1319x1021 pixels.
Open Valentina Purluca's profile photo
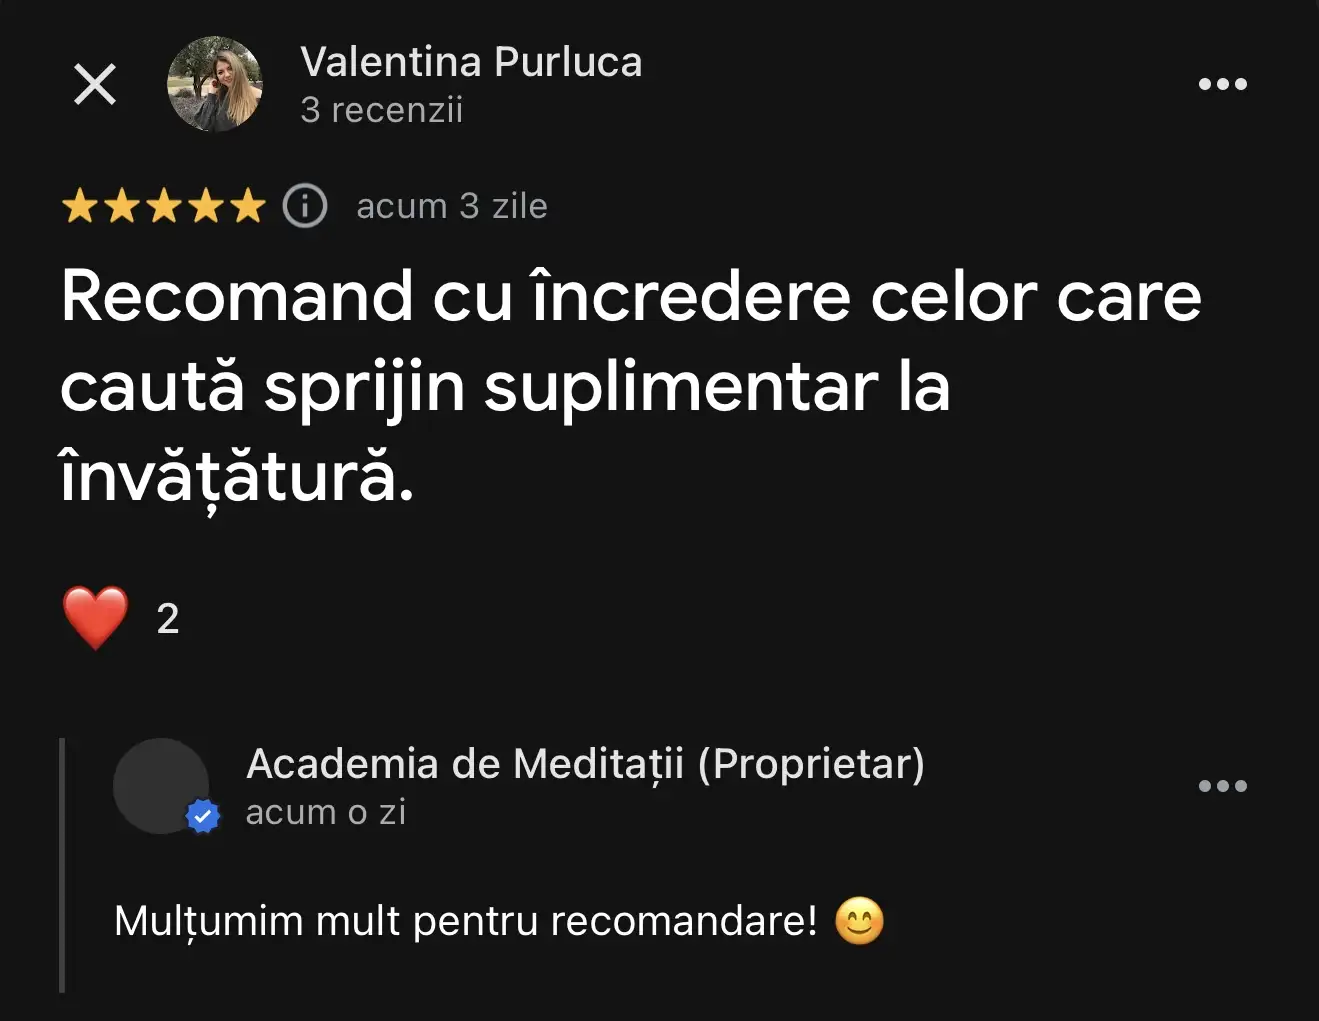[215, 84]
